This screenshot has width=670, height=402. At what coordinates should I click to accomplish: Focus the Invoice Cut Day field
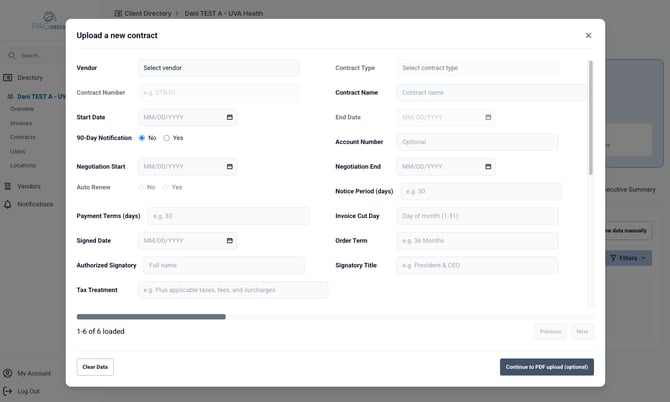tap(477, 216)
